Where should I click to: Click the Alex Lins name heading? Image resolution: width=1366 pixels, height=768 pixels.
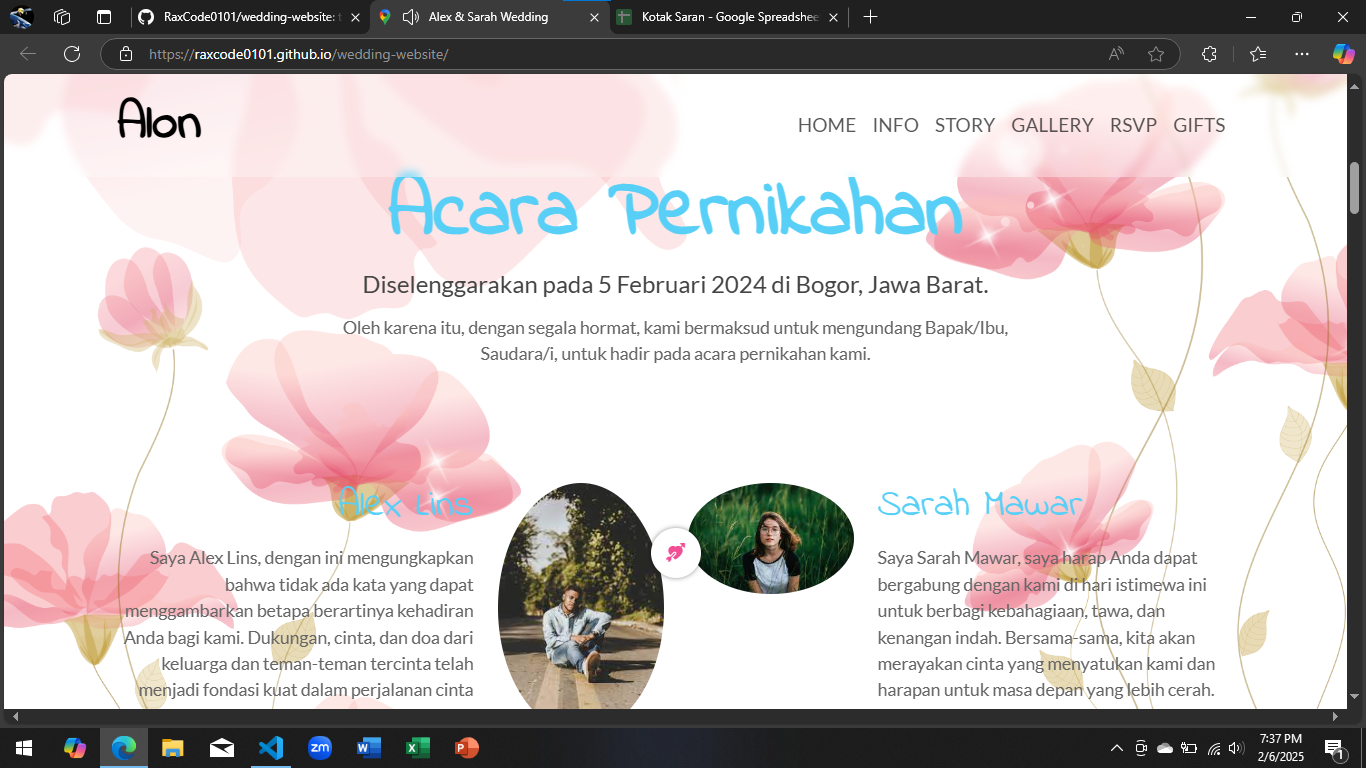[x=405, y=504]
